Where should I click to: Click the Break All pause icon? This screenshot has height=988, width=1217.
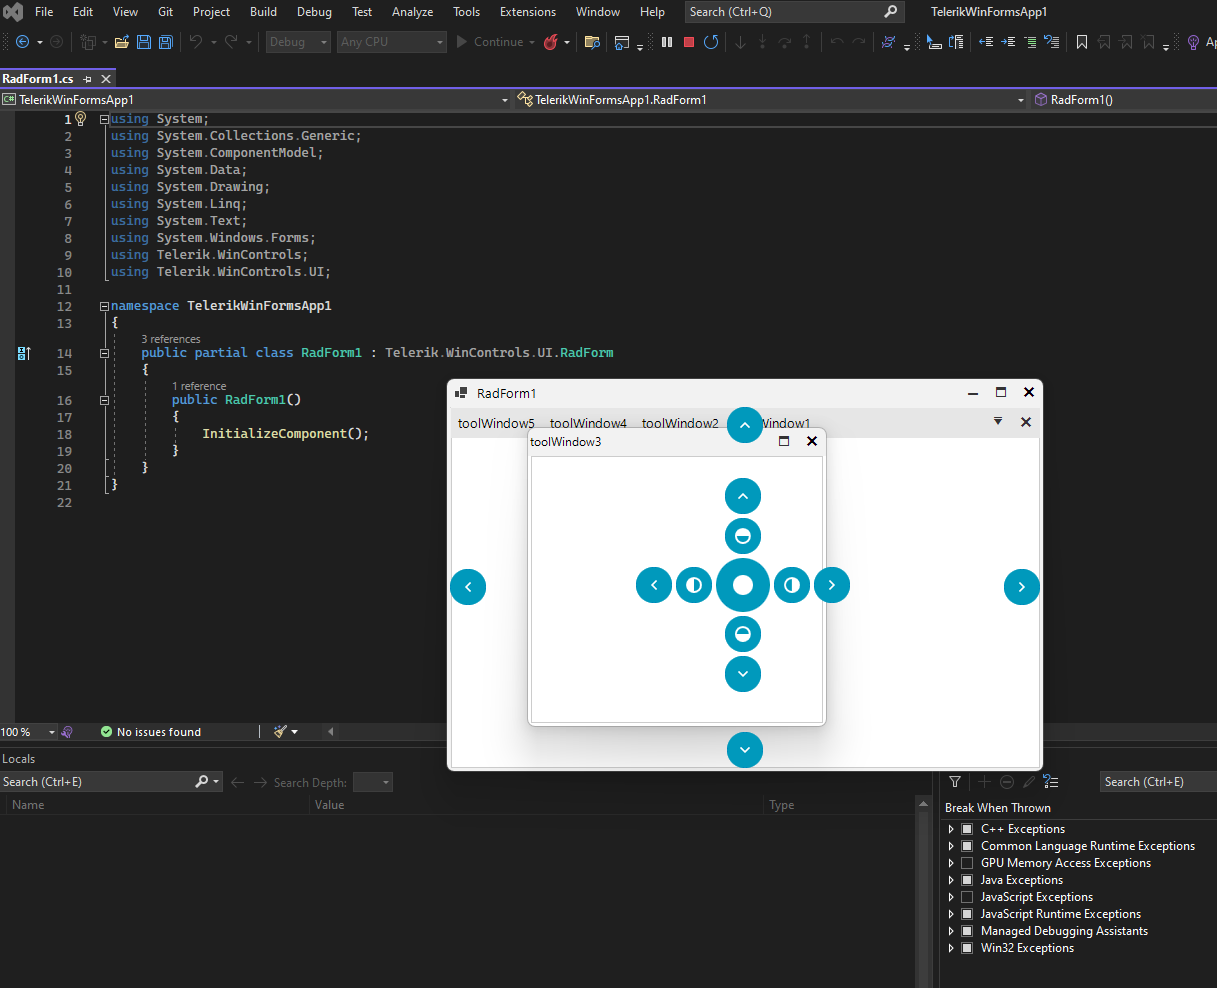(667, 42)
